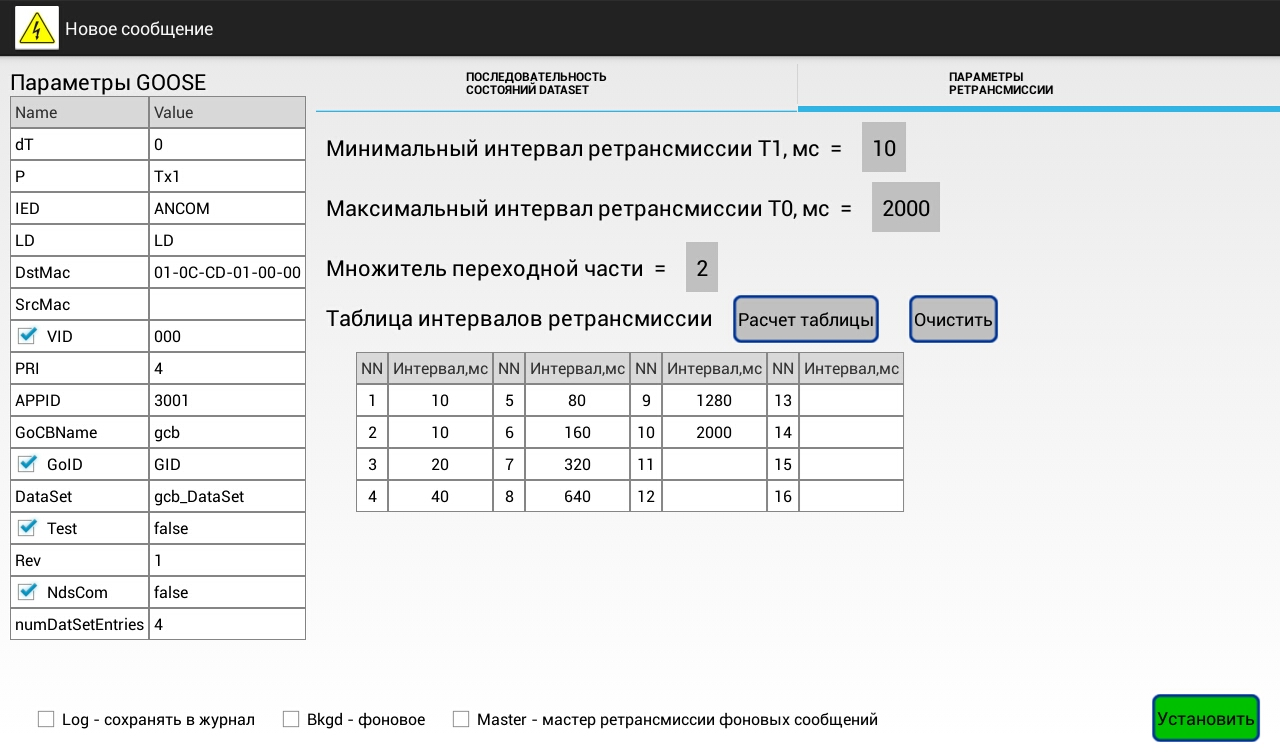1280x752 pixels.
Task: Click the high-voltage warning app icon
Action: (x=38, y=29)
